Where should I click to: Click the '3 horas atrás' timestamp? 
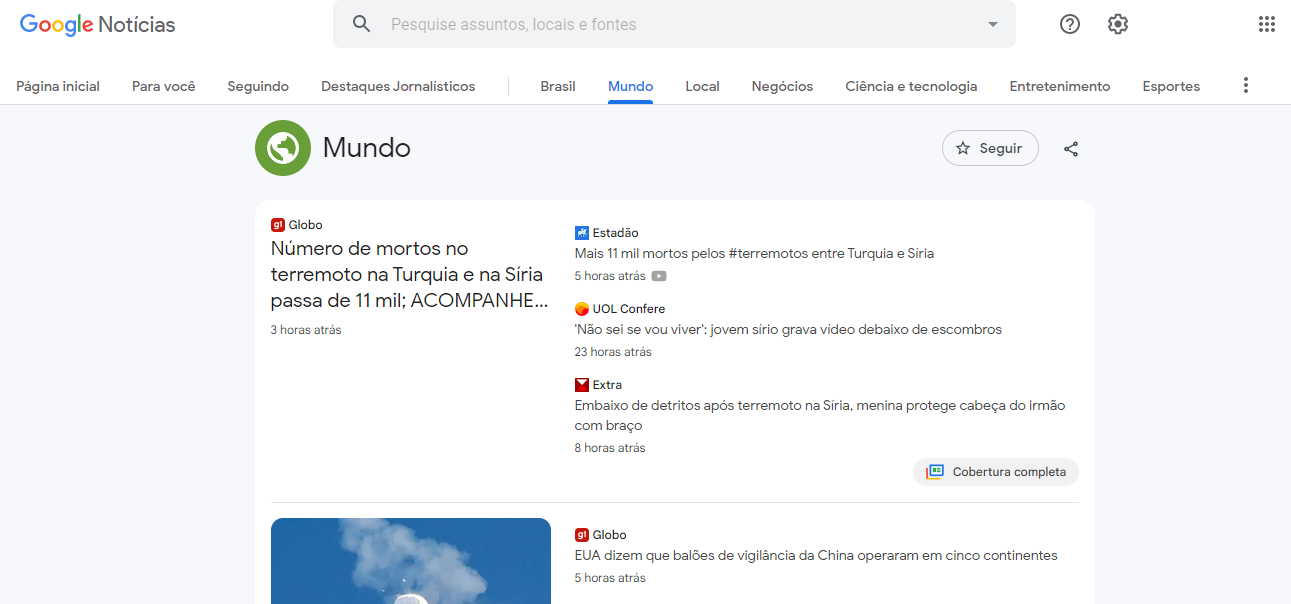[x=306, y=330]
